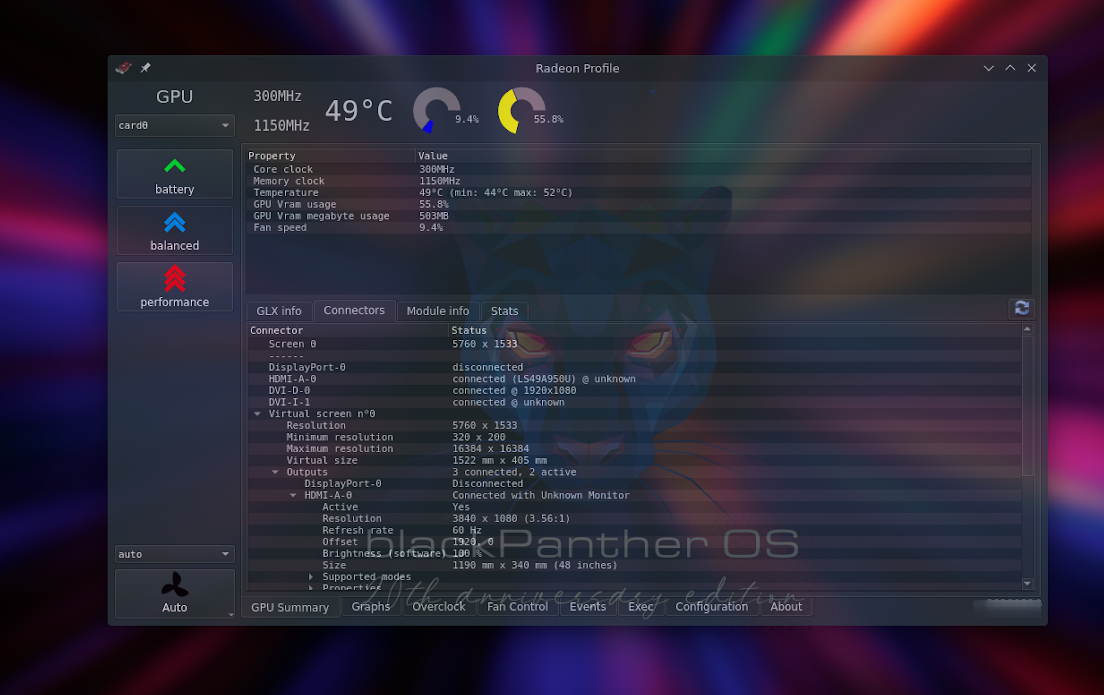Screen dimensions: 1104x695
Task: Open the Exec tab
Action: (641, 607)
